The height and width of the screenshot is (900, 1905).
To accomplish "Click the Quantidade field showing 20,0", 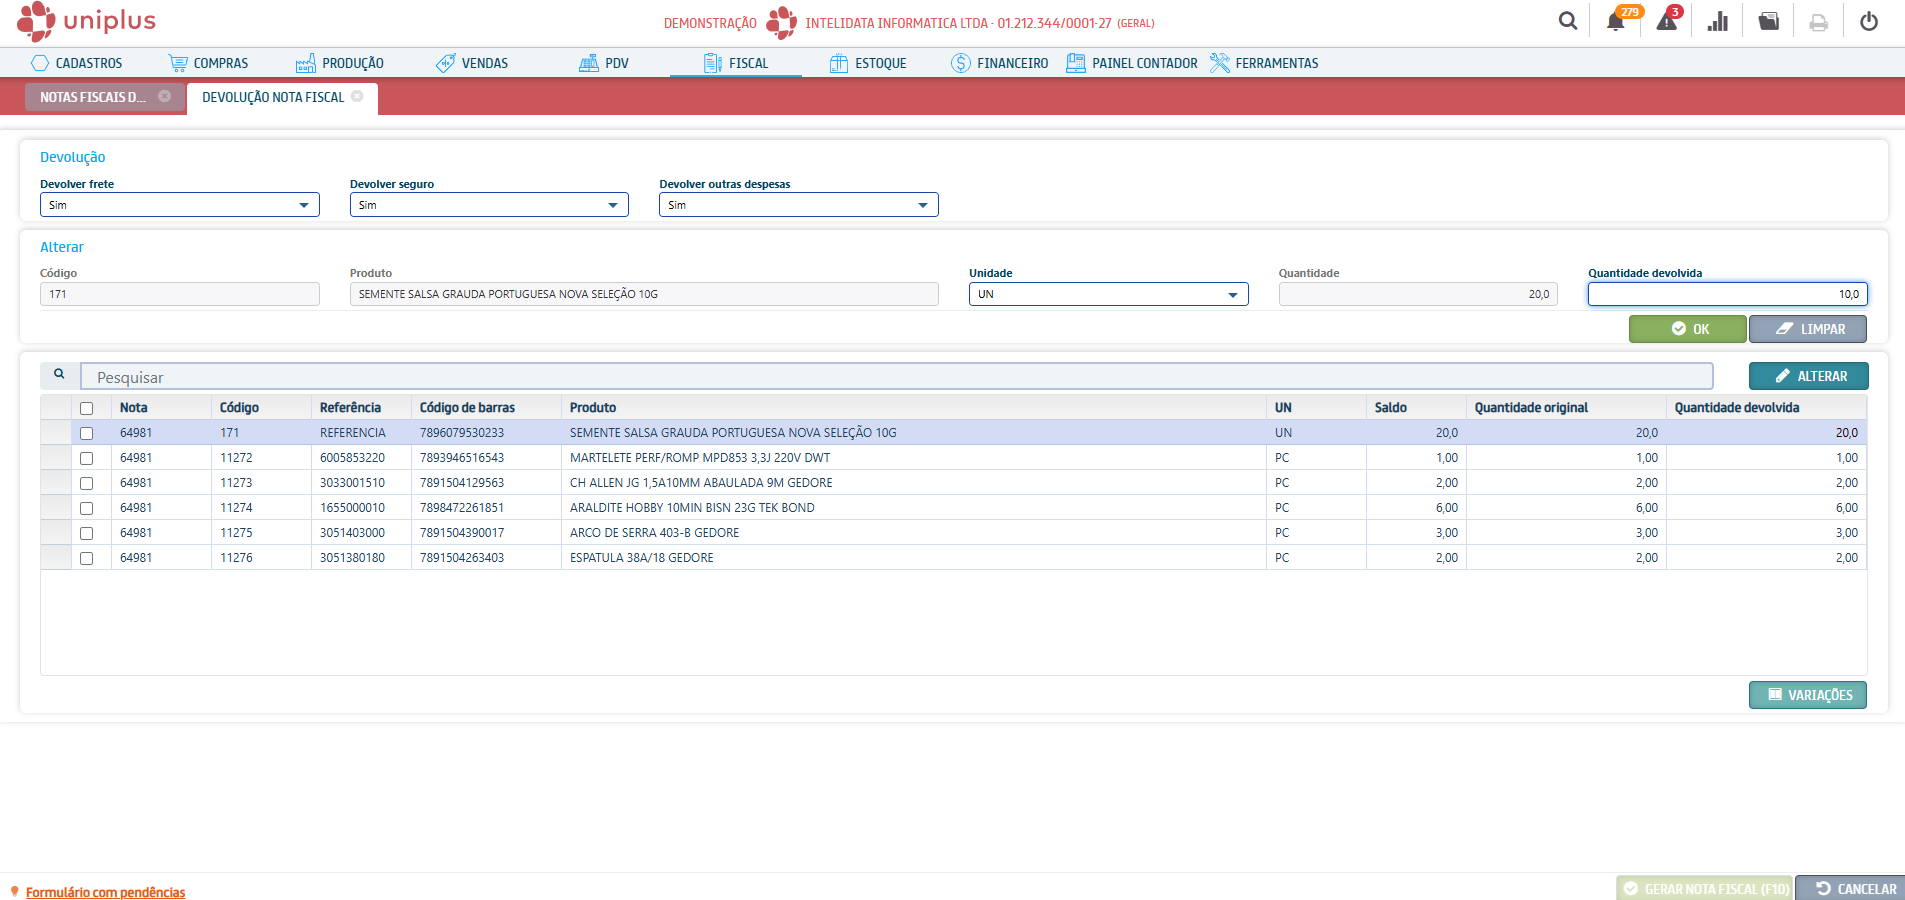I will click(1418, 294).
